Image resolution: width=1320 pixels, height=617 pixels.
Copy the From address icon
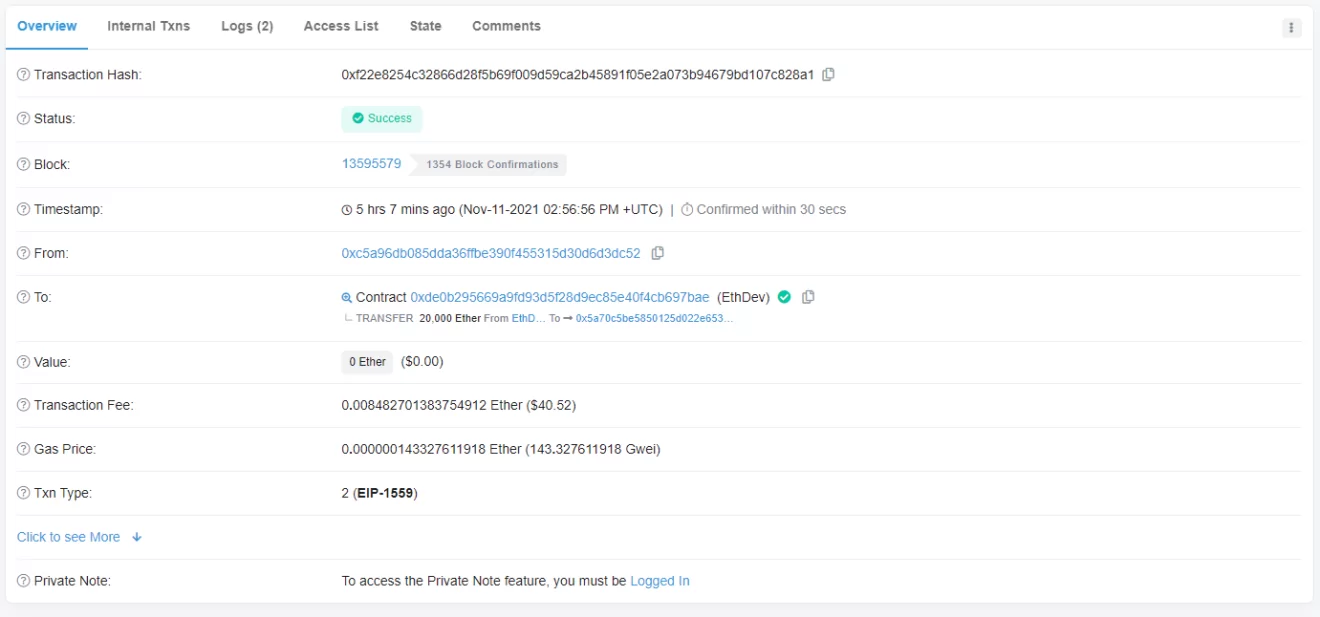657,254
